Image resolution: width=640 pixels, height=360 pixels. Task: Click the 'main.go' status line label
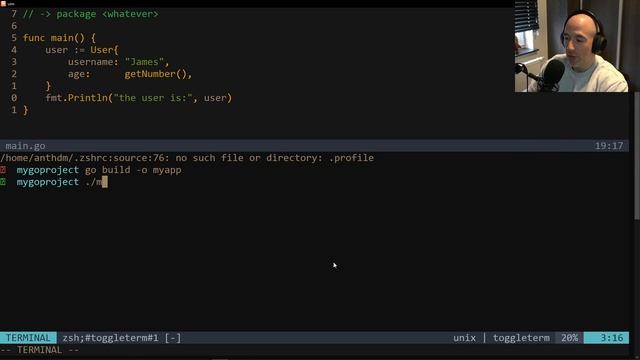click(x=25, y=146)
